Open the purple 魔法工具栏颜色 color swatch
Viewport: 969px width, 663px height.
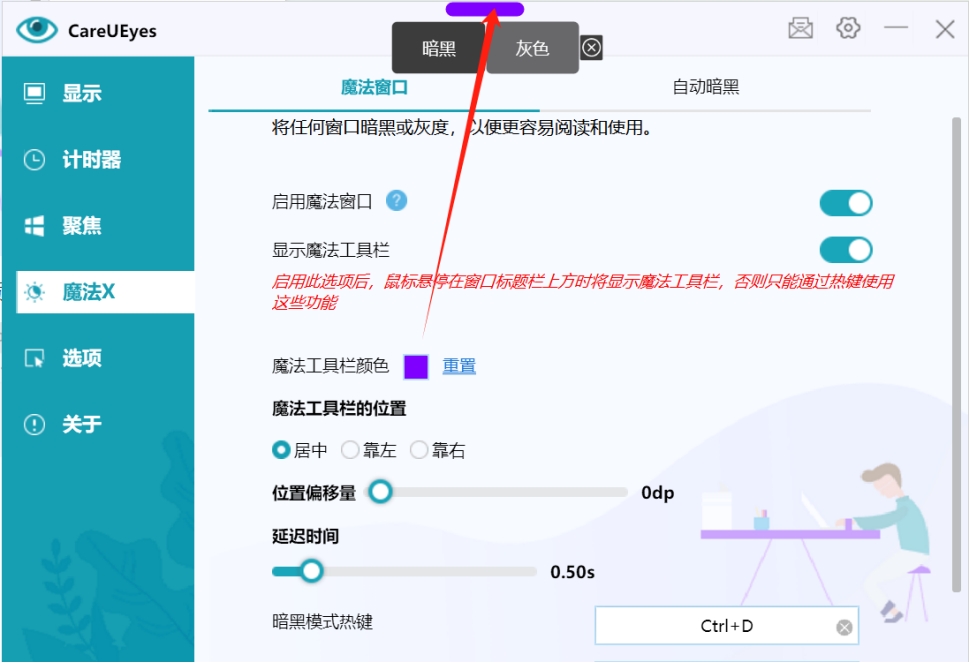416,366
